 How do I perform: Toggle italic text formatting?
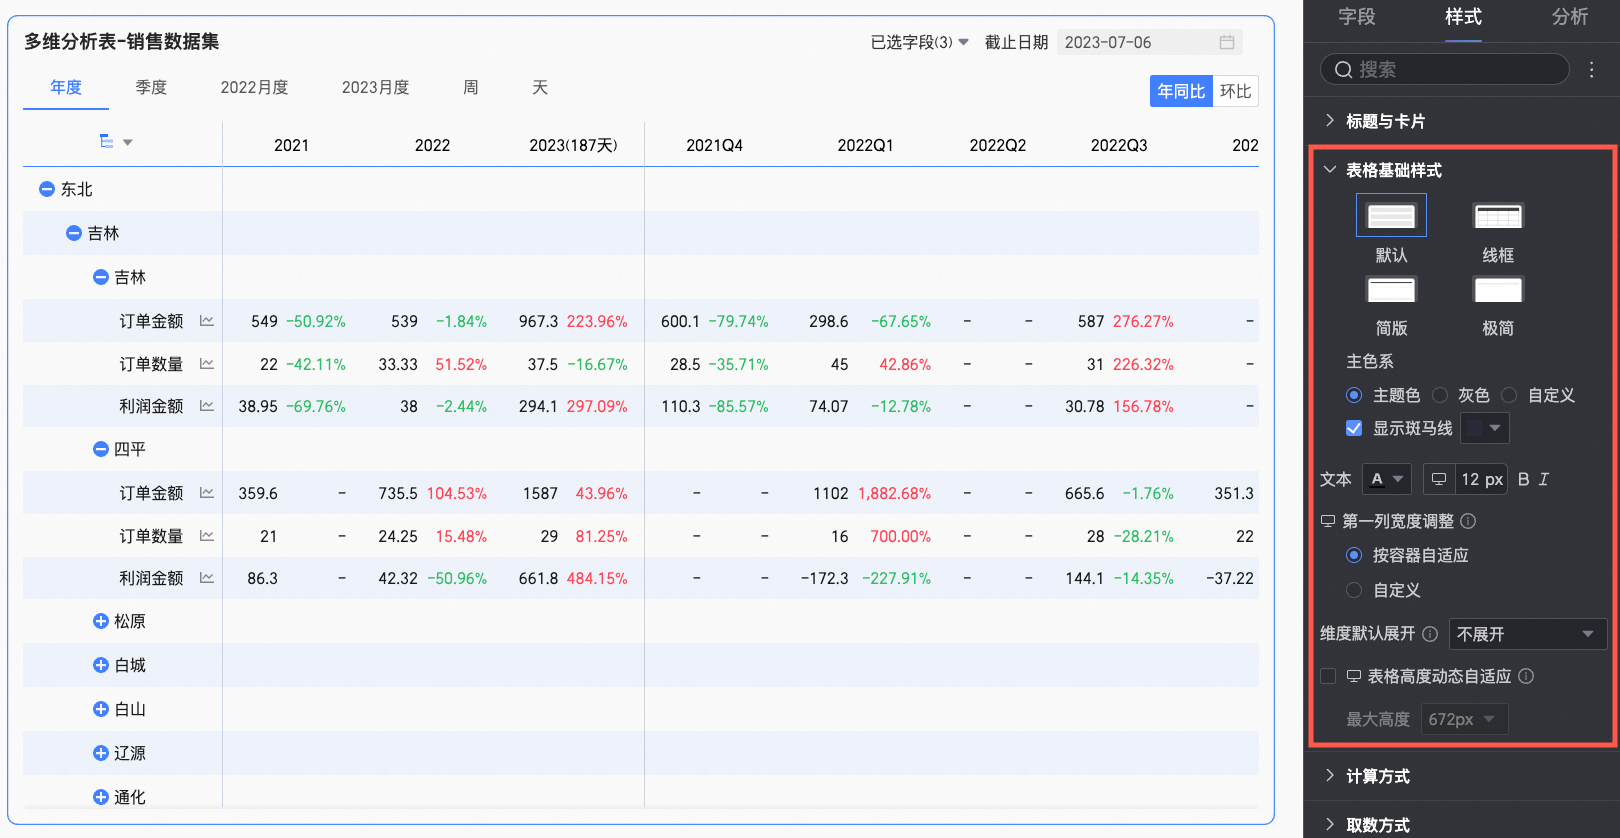[x=1544, y=479]
